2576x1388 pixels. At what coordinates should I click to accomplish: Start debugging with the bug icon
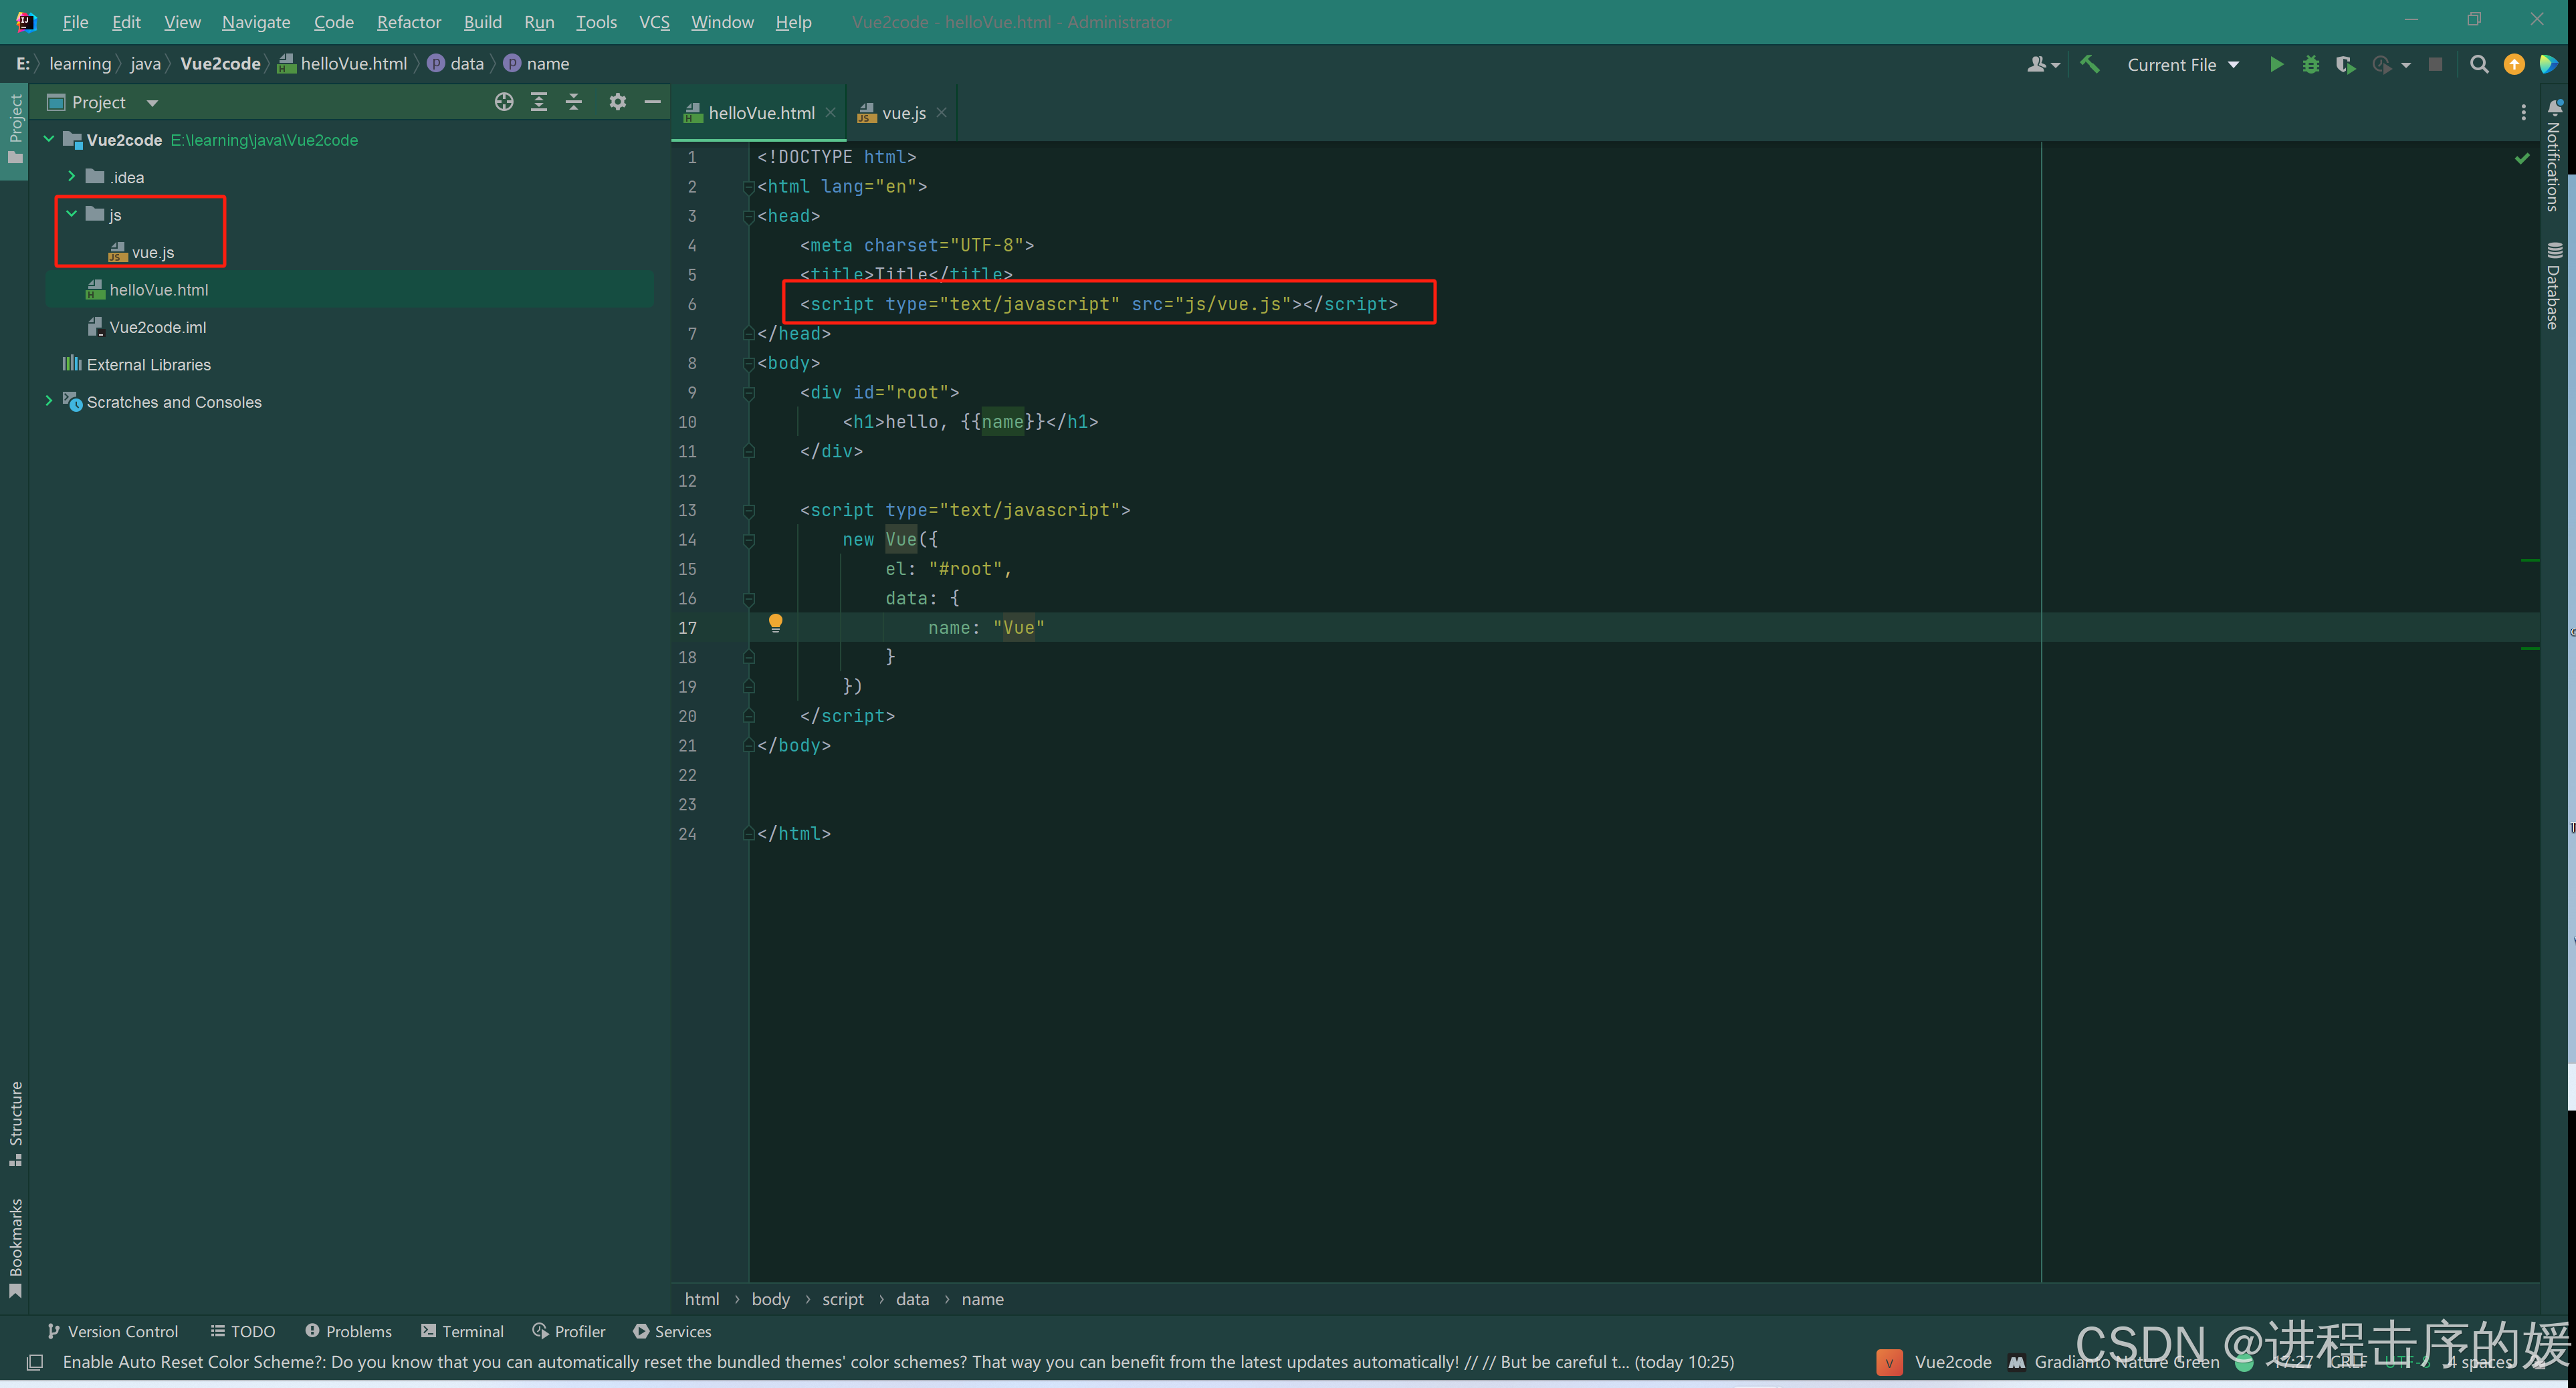tap(2310, 65)
